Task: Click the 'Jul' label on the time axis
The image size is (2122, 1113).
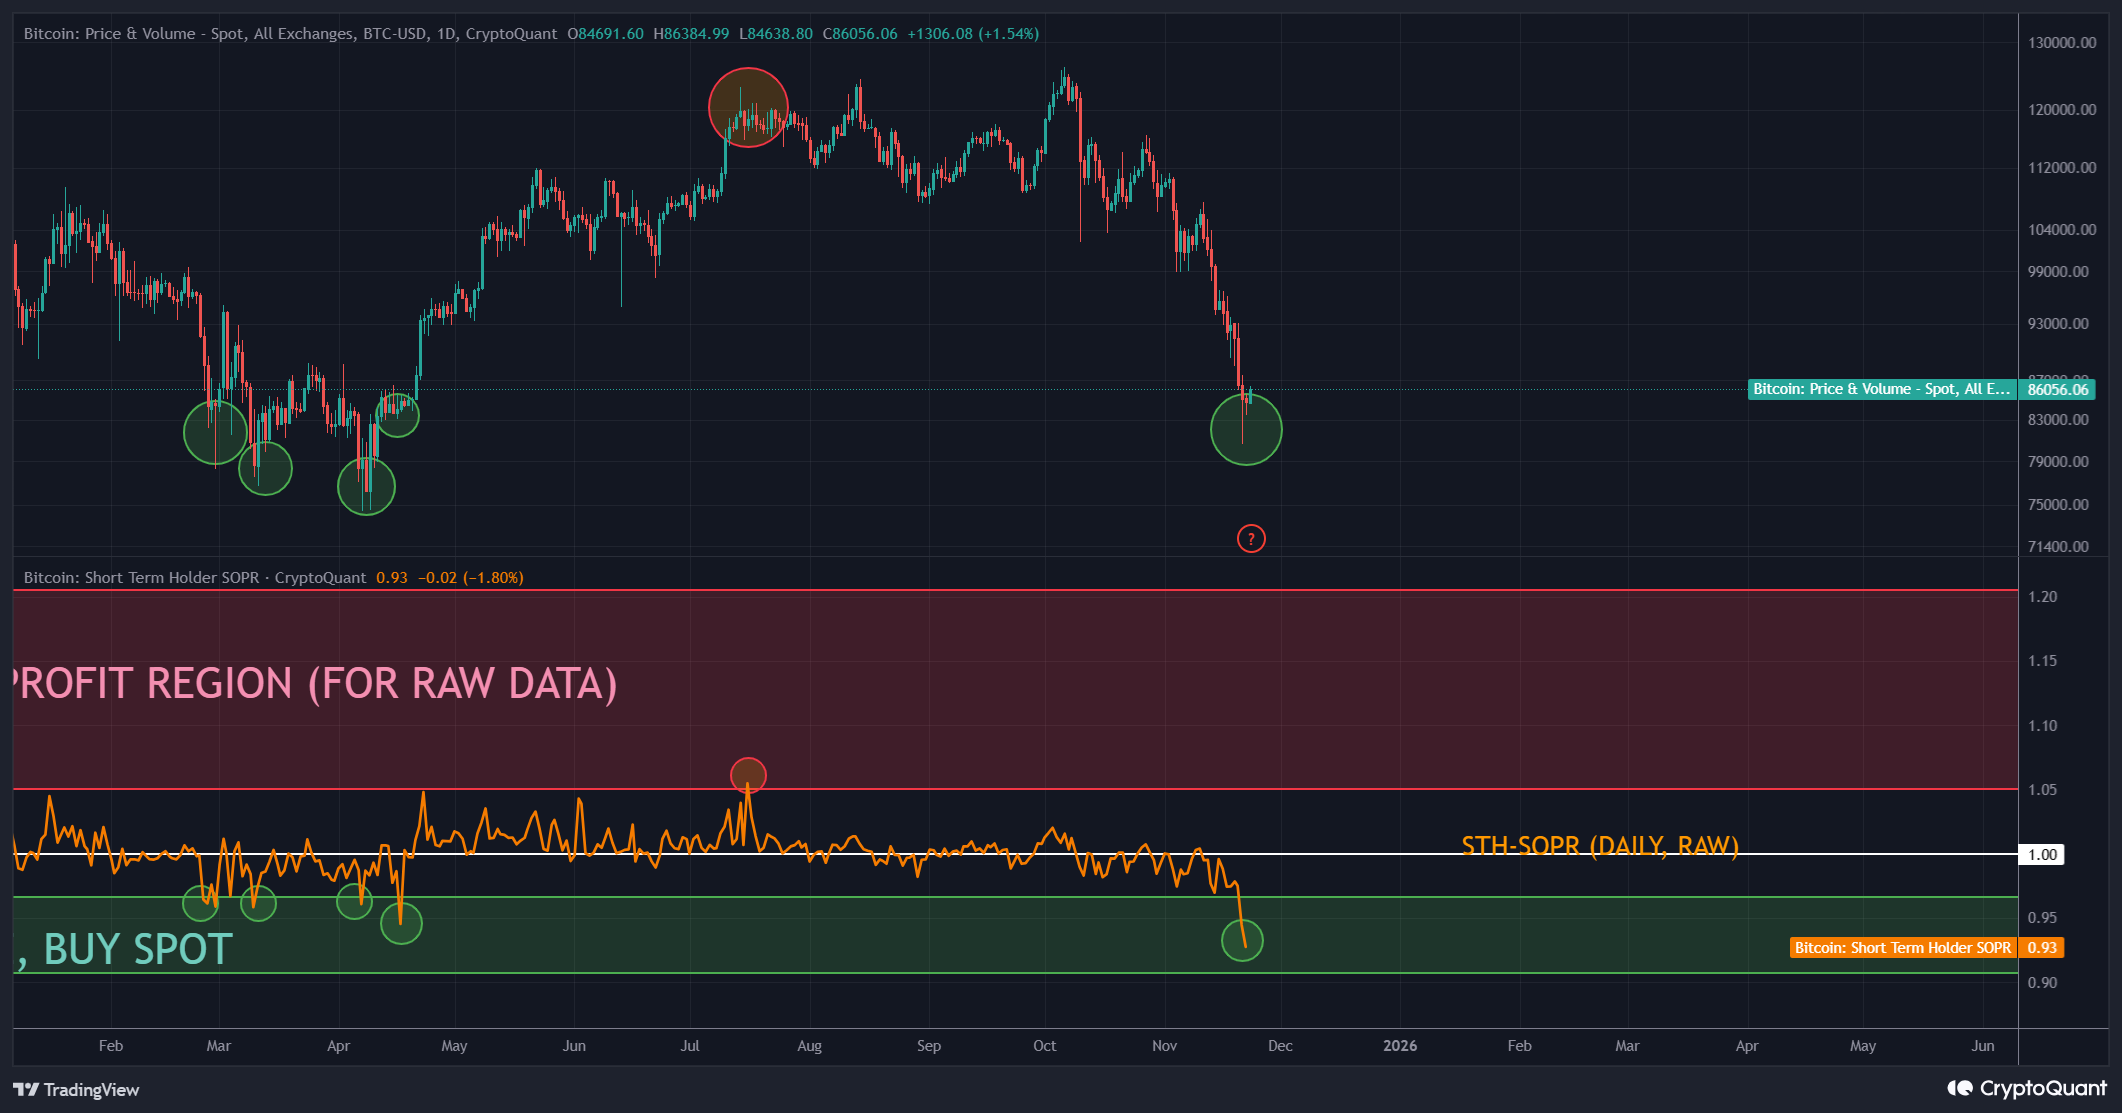Action: click(x=691, y=1046)
